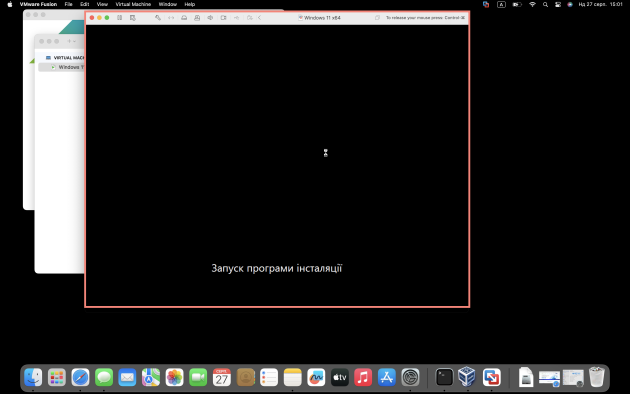Screen dimensions: 630x394
Task: Open Freeform from the Dock
Action: tap(316, 377)
